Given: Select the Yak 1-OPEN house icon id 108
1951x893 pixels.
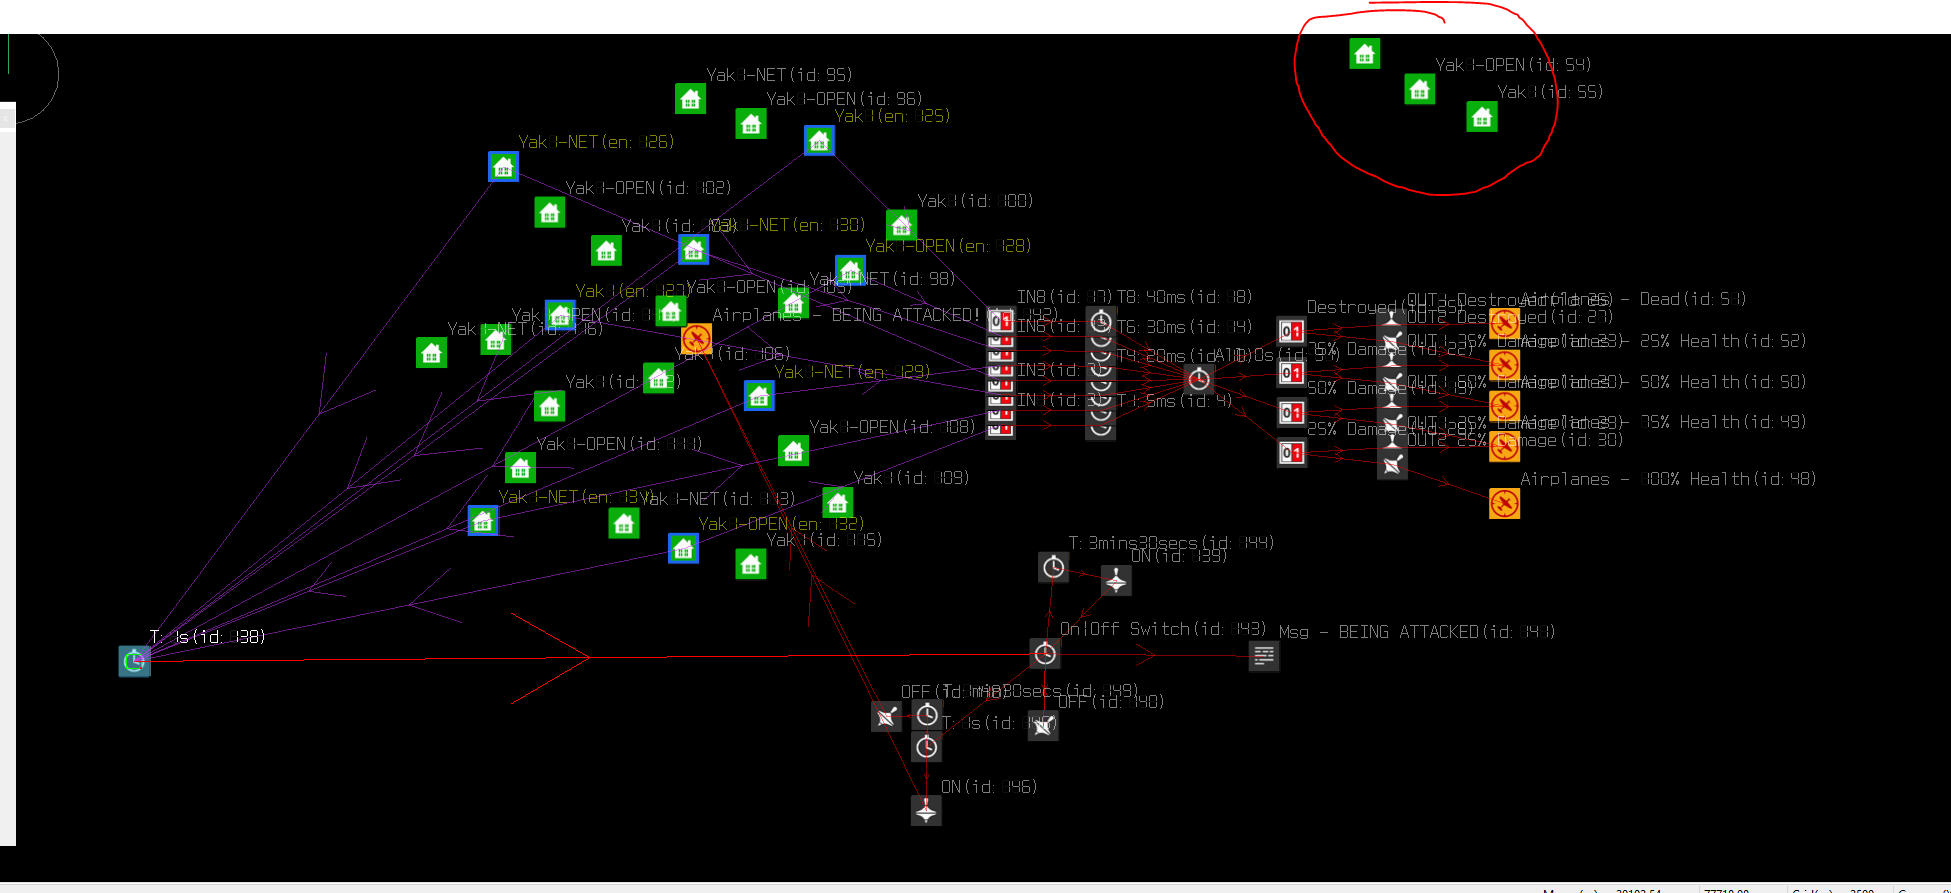Looking at the screenshot, I should (x=793, y=451).
